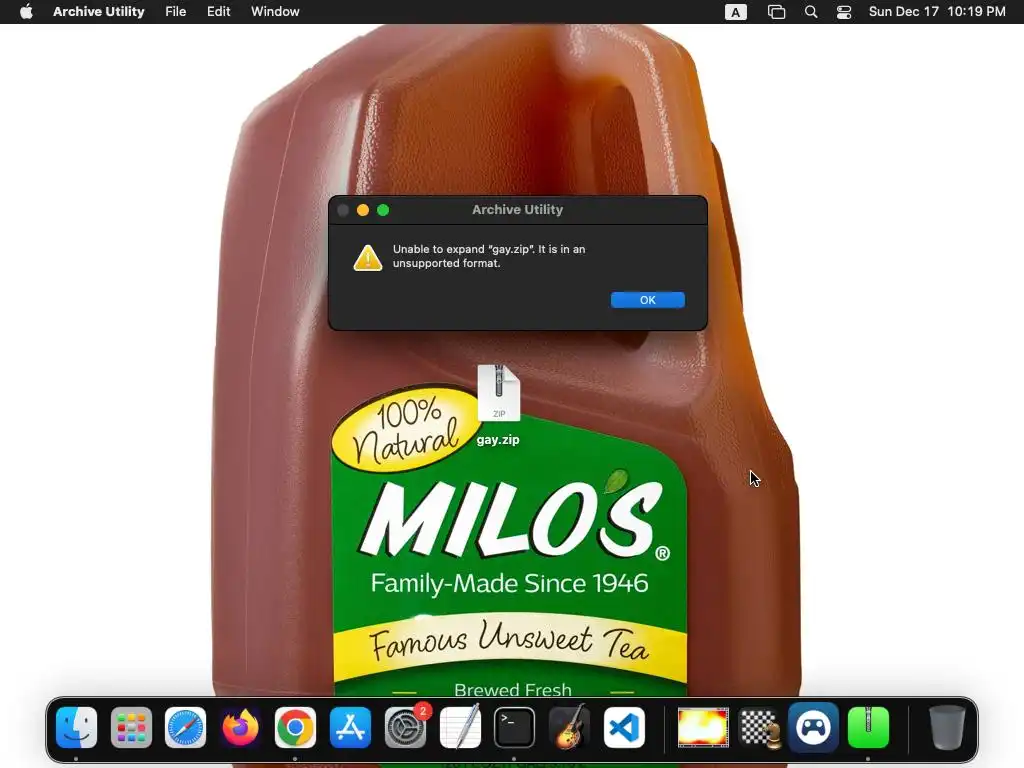This screenshot has width=1024, height=768.
Task: Launch GarageBand from the Dock
Action: click(x=569, y=728)
